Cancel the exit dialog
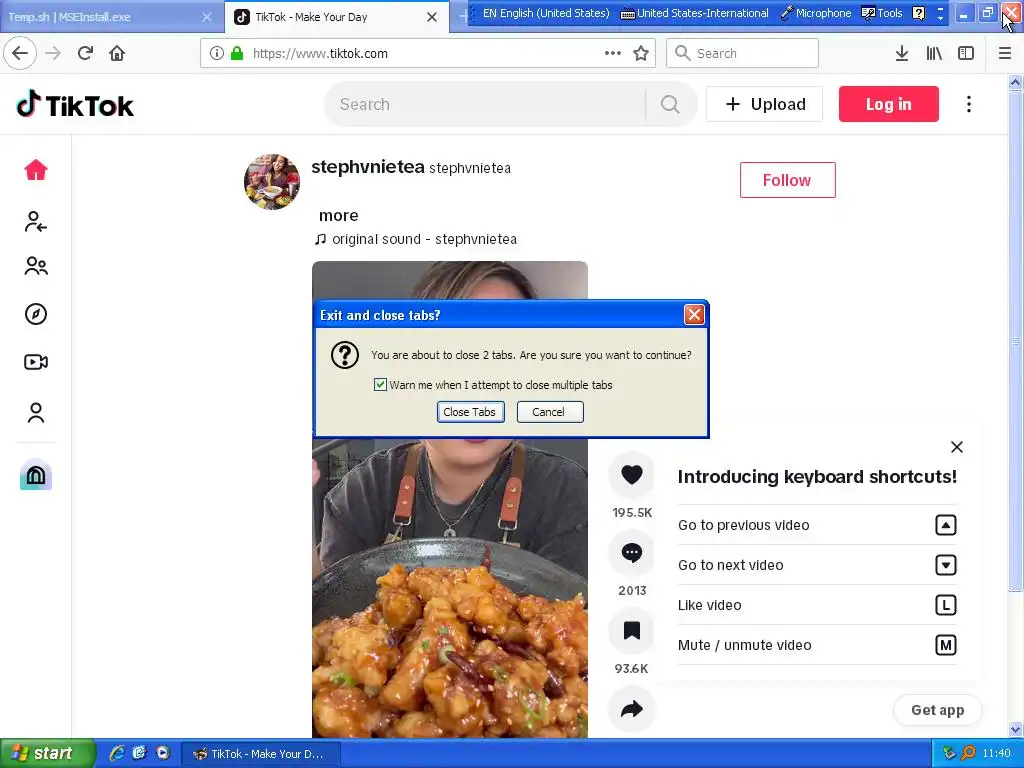This screenshot has width=1024, height=768. [550, 412]
